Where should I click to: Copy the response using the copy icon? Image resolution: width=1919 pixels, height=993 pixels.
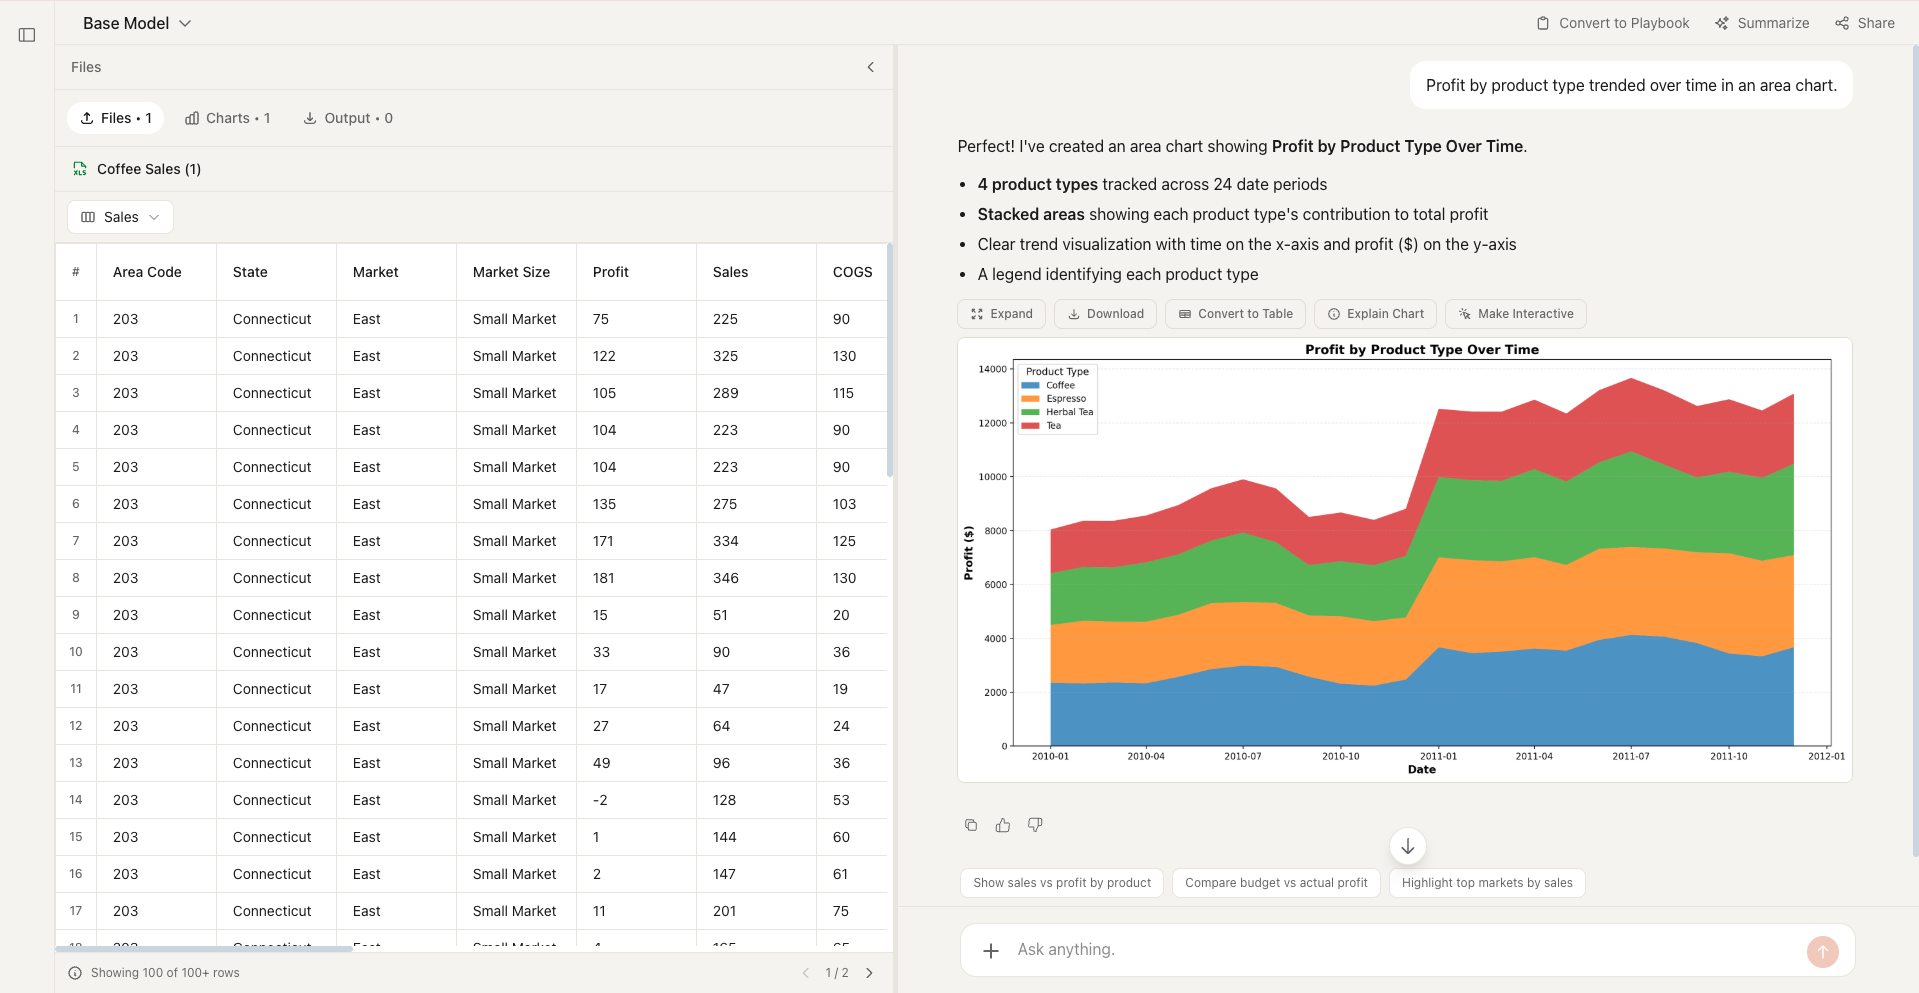tap(971, 825)
